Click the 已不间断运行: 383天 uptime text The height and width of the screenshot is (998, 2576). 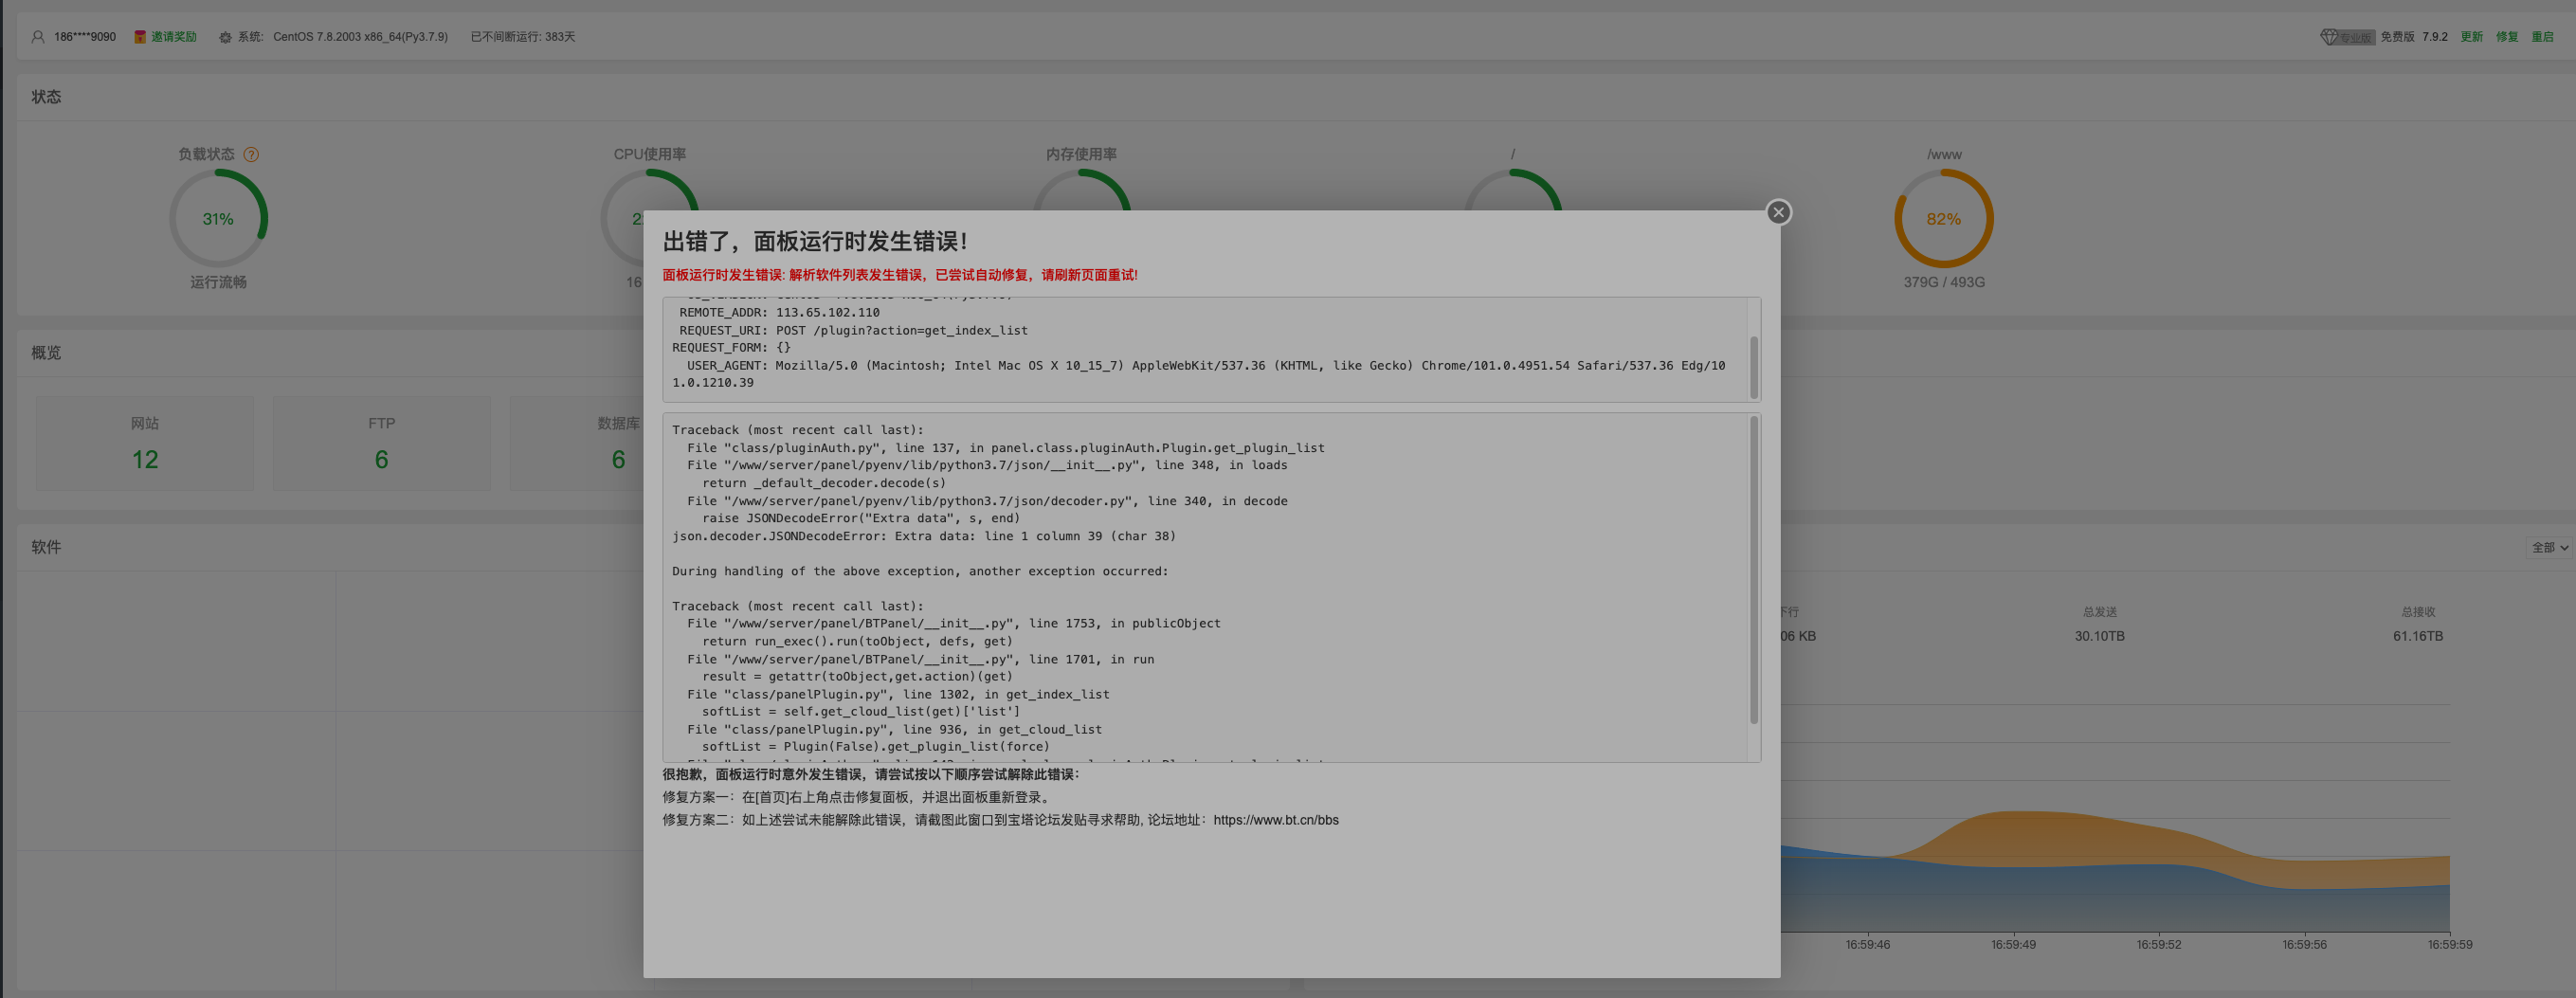(x=523, y=37)
